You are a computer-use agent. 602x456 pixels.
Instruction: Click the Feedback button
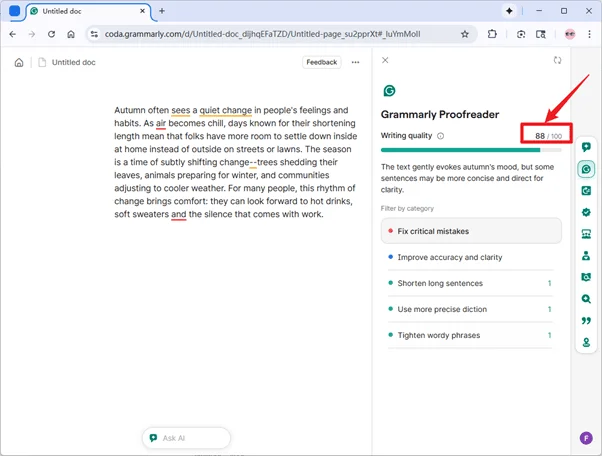pyautogui.click(x=321, y=62)
